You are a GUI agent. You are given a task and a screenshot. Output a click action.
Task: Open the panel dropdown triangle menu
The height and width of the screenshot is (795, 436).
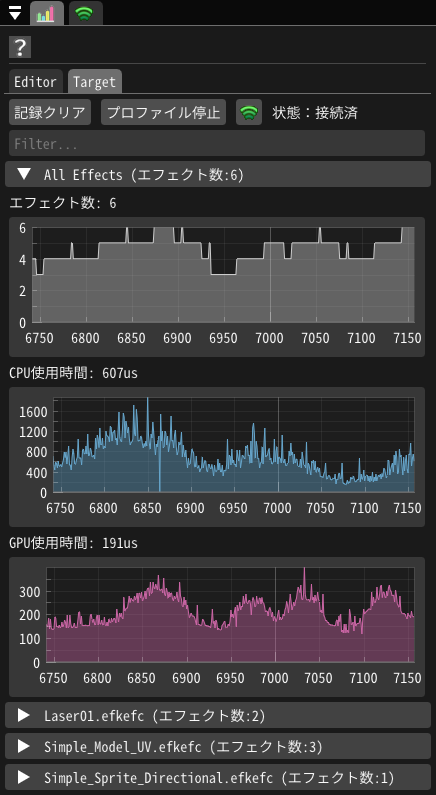tap(15, 13)
